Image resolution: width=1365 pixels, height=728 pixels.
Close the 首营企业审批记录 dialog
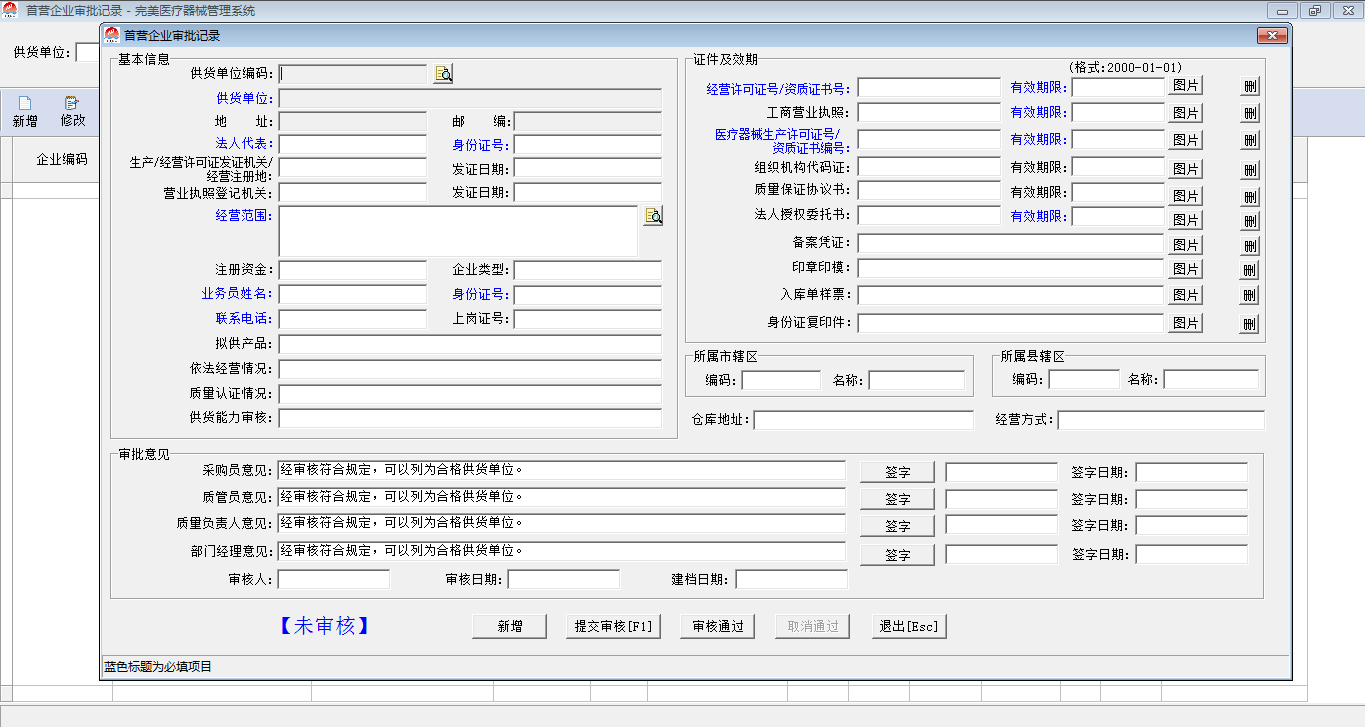pyautogui.click(x=1271, y=36)
